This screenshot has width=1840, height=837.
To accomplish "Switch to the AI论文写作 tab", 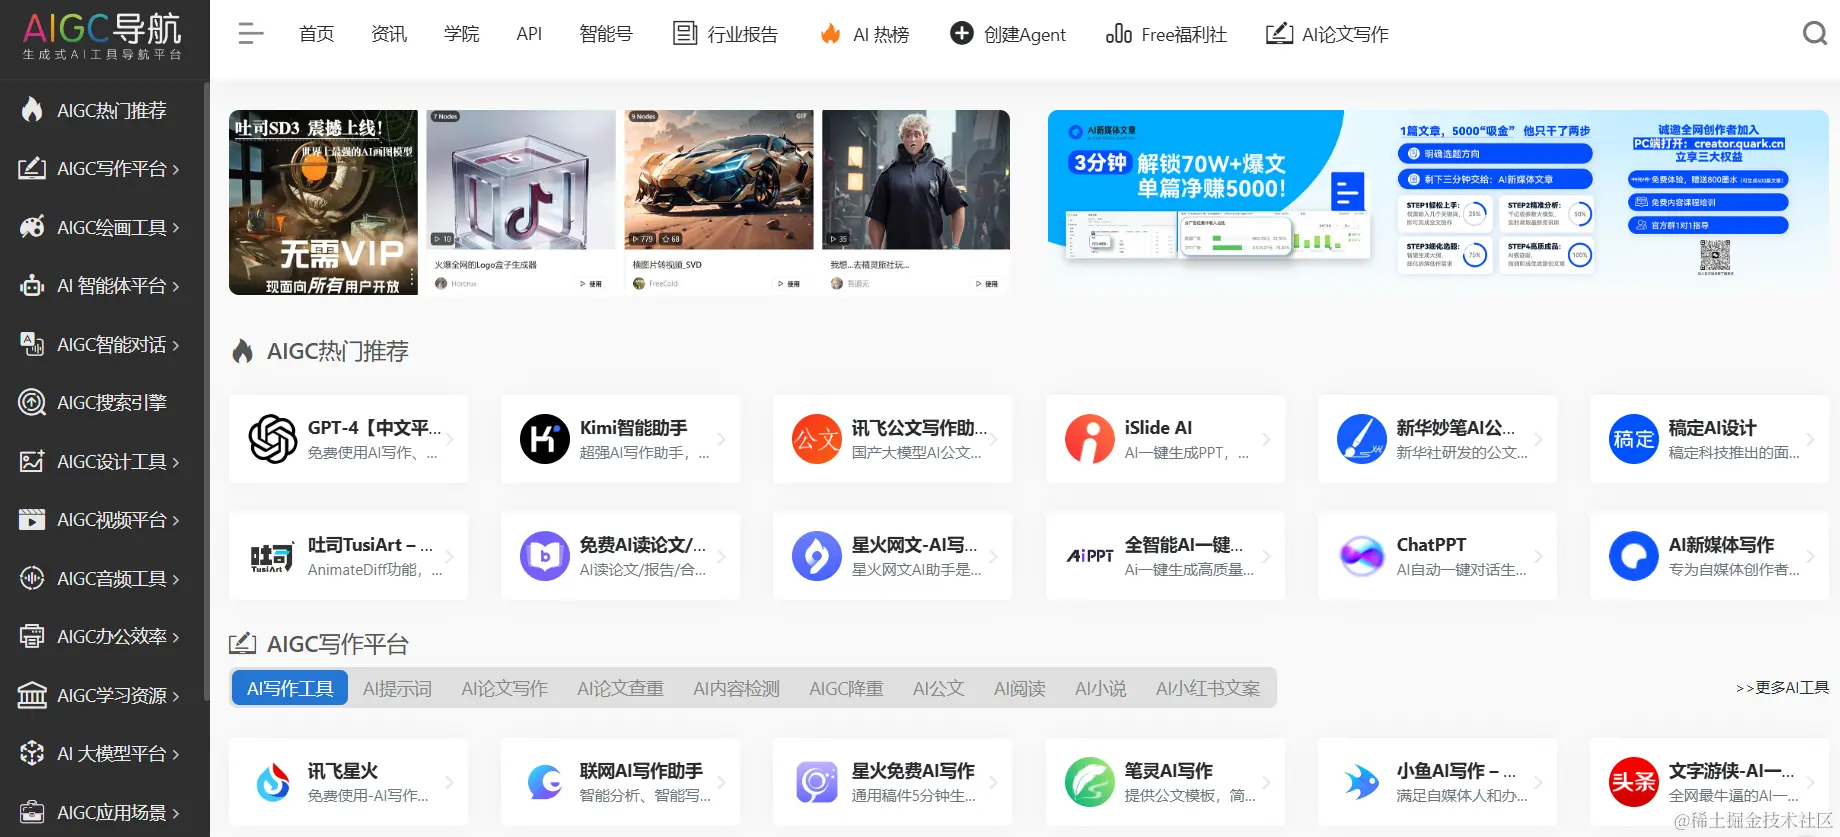I will tap(504, 688).
